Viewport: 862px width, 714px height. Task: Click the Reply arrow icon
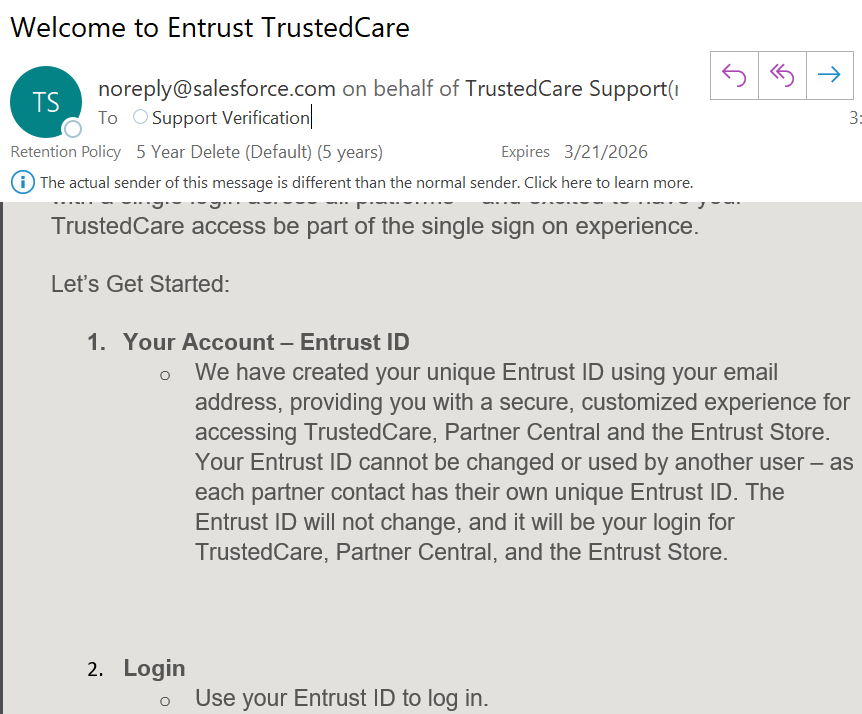(x=734, y=75)
